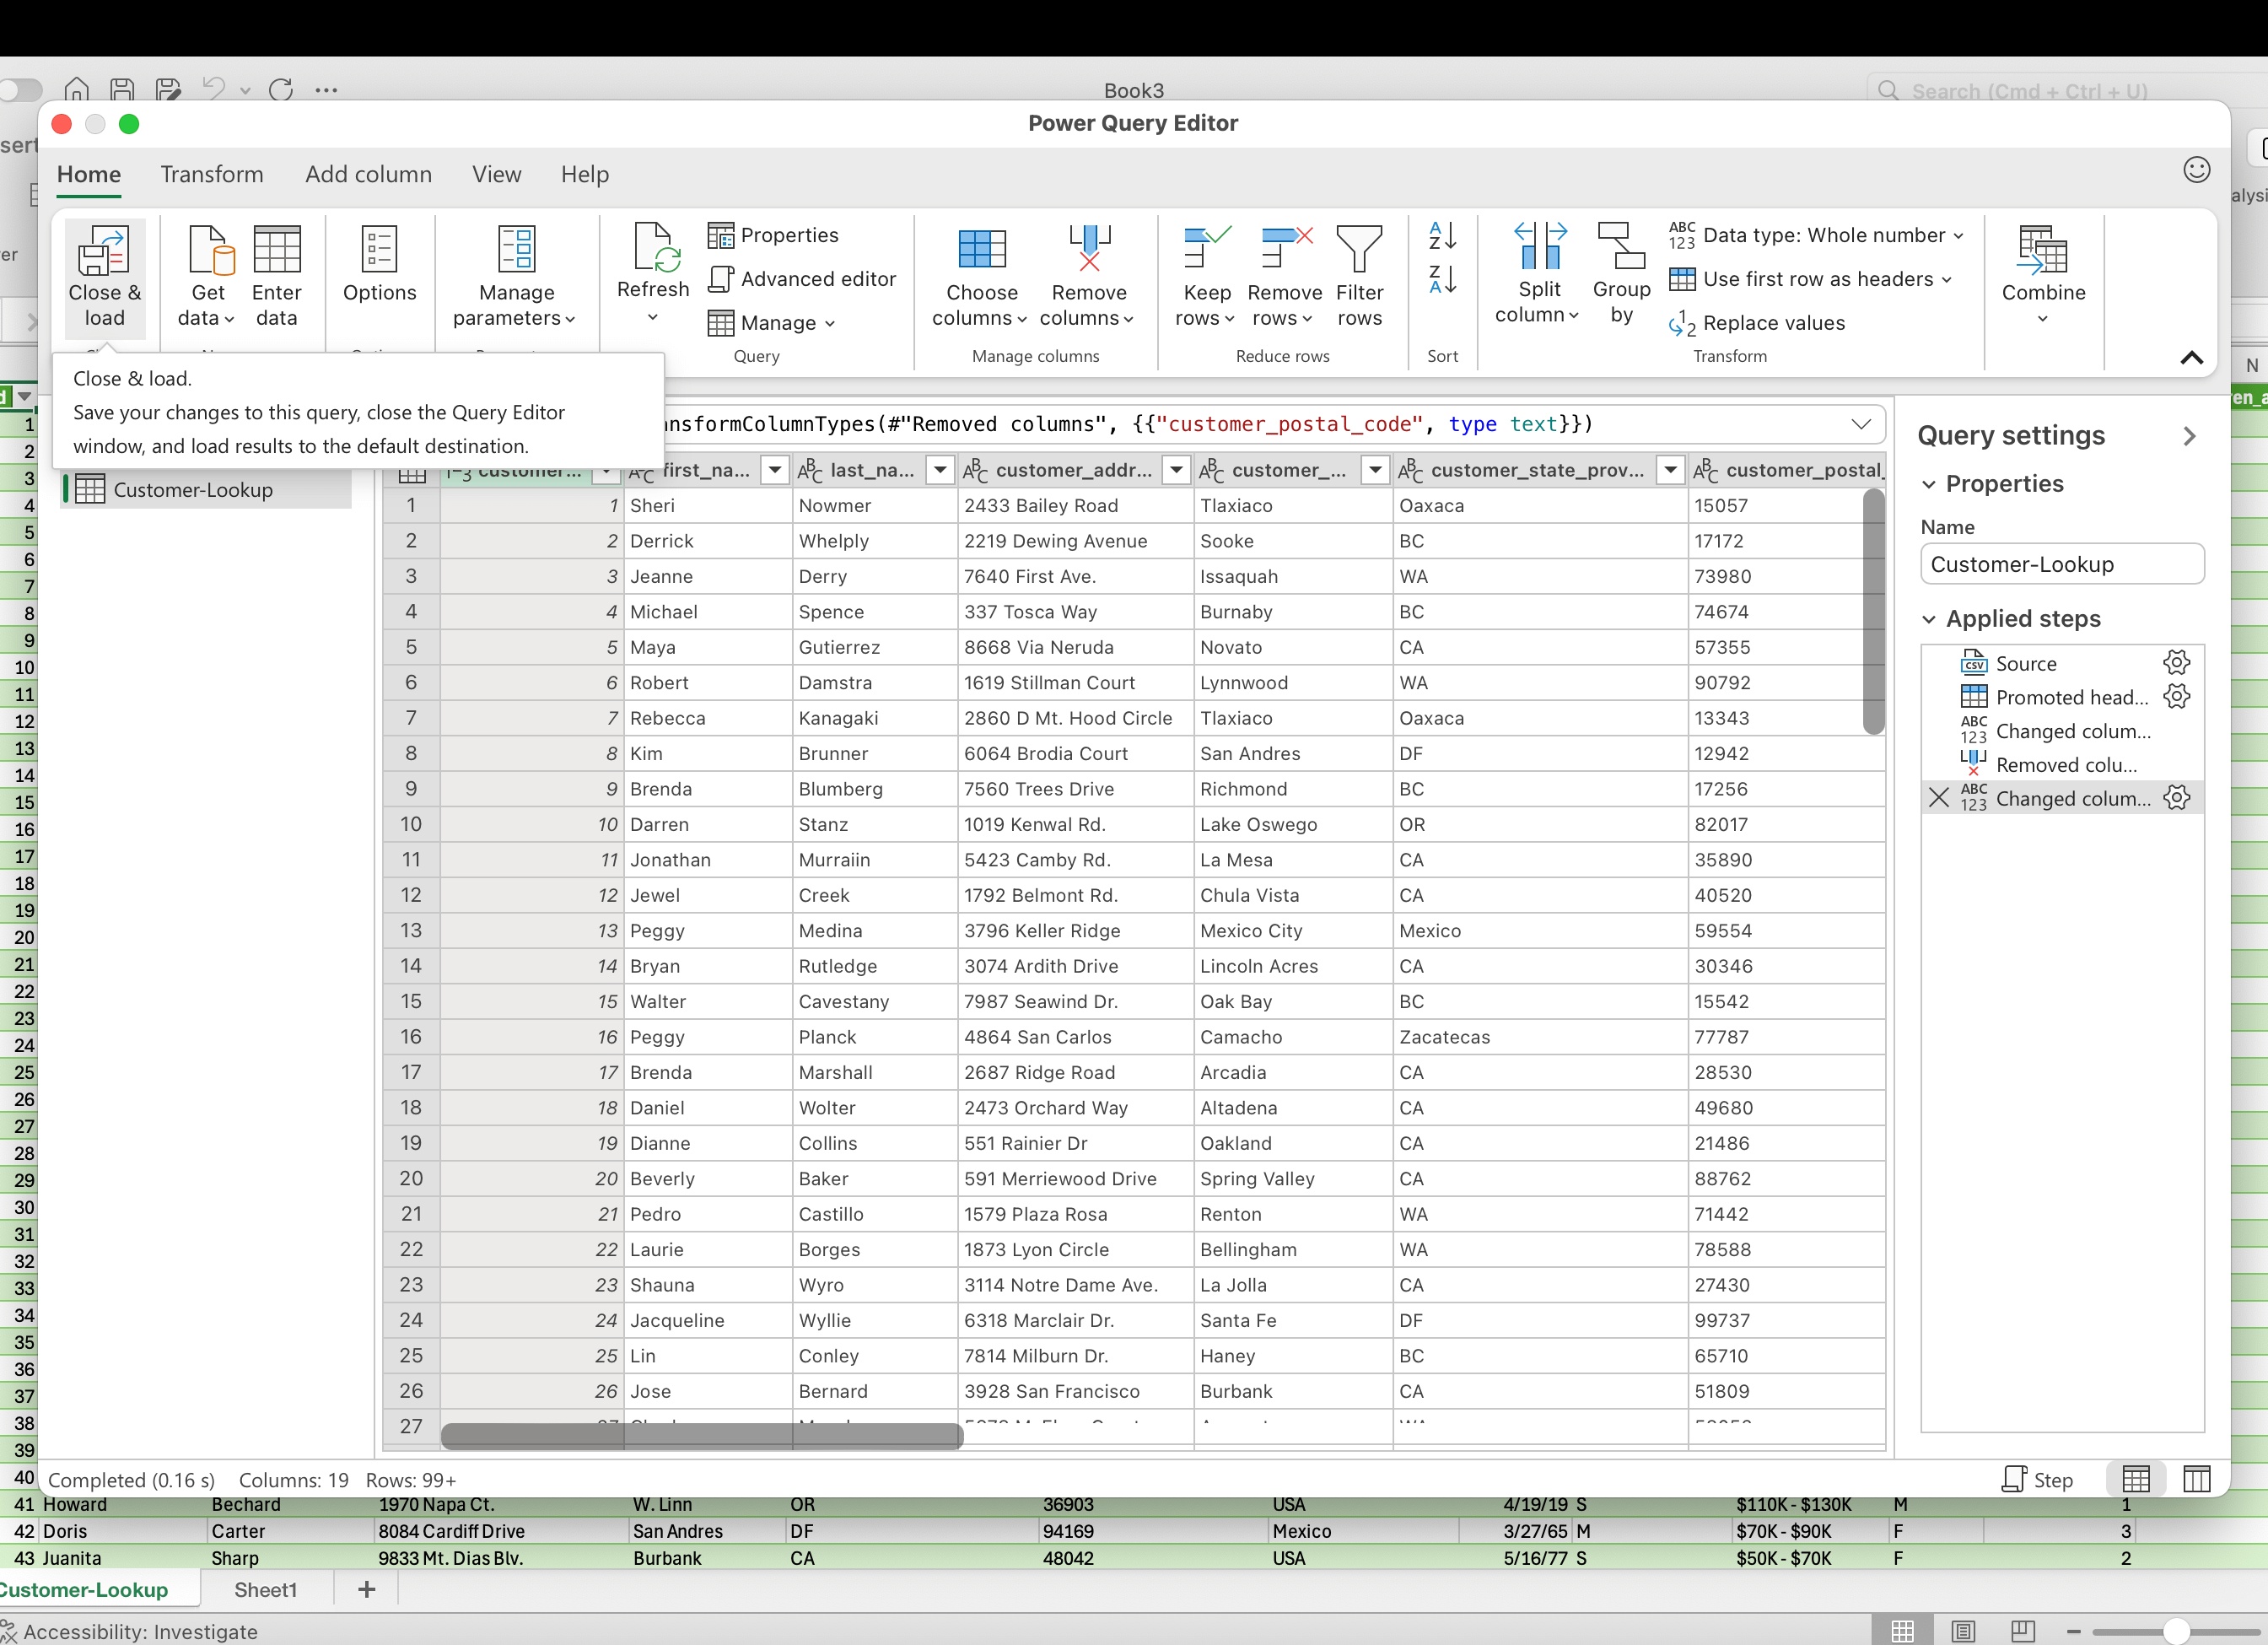2268x1645 pixels.
Task: Switch to the Transform ribbon tab
Action: [x=212, y=174]
